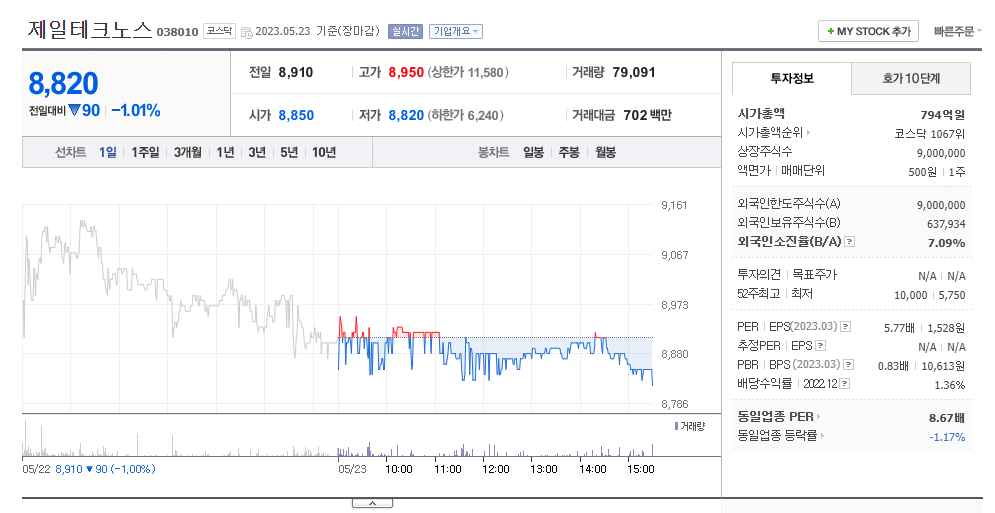
Task: Select the 1주일 line chart period
Action: coord(145,152)
